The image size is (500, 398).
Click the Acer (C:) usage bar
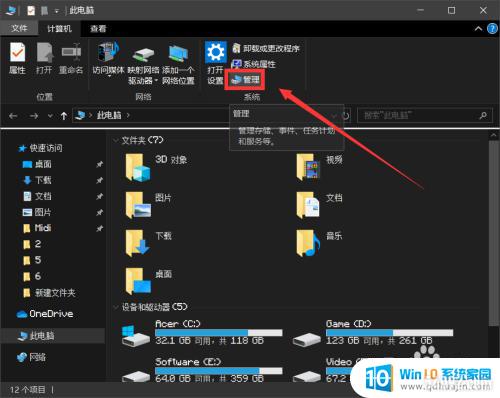[x=219, y=332]
